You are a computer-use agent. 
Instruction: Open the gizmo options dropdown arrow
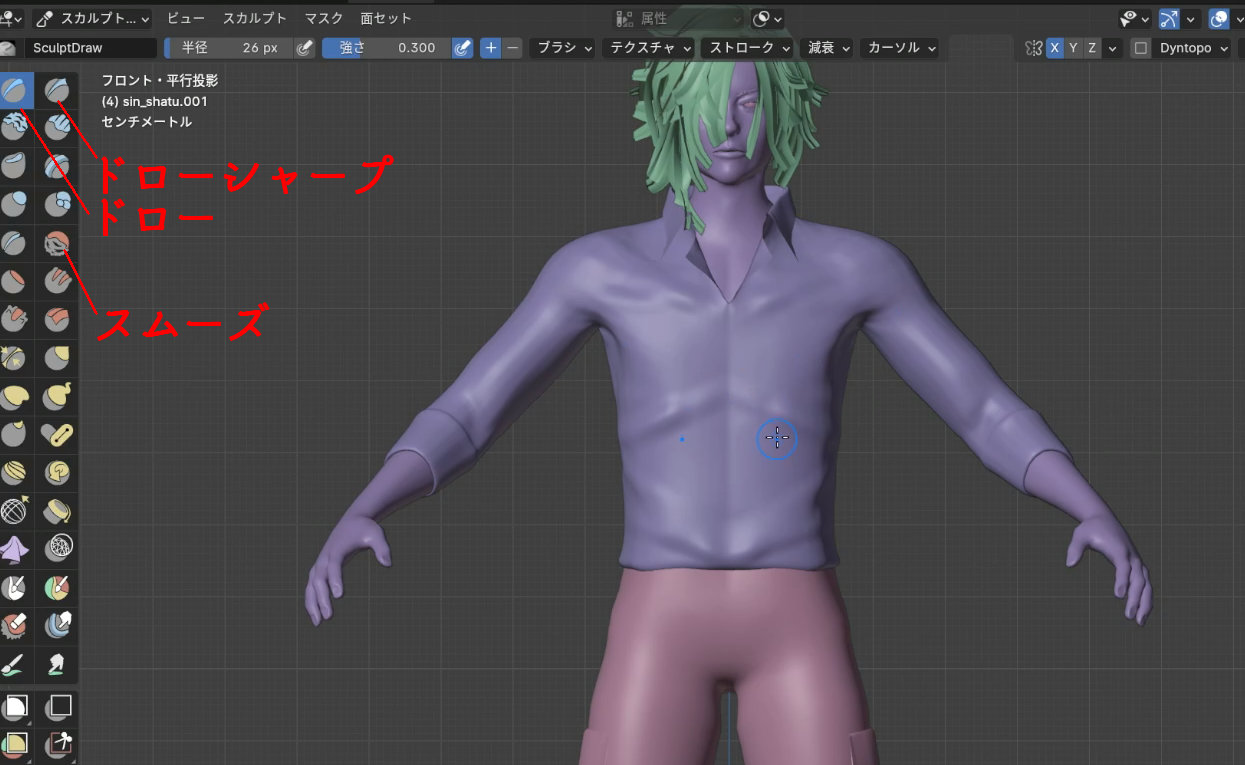1191,18
